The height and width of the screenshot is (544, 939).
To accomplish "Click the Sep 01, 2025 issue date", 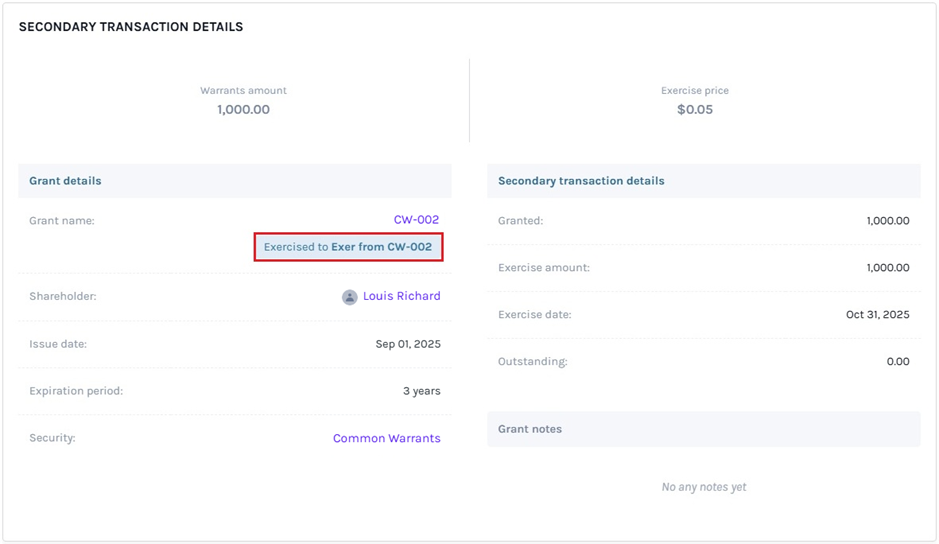I will [x=408, y=344].
